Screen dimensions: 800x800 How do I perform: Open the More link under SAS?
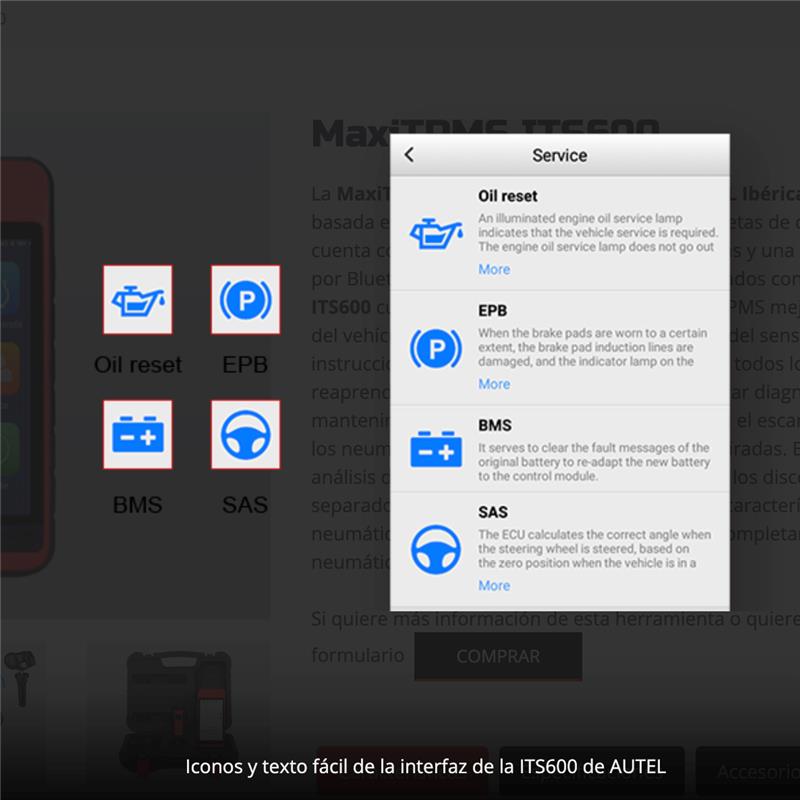pyautogui.click(x=494, y=585)
